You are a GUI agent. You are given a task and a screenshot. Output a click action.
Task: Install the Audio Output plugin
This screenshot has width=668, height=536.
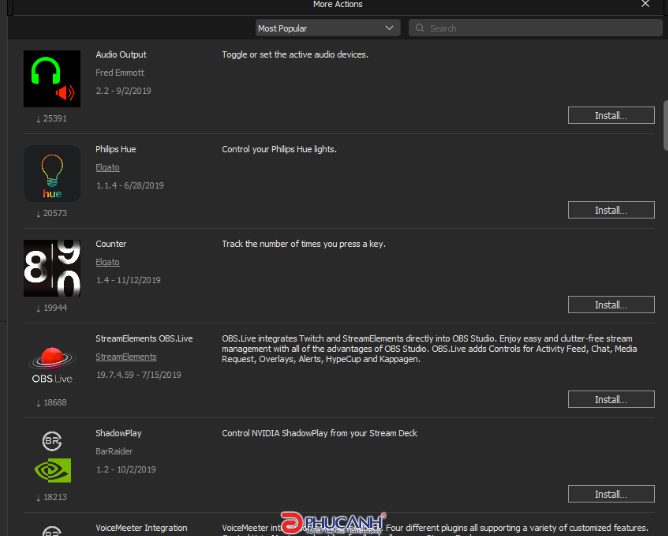click(611, 115)
